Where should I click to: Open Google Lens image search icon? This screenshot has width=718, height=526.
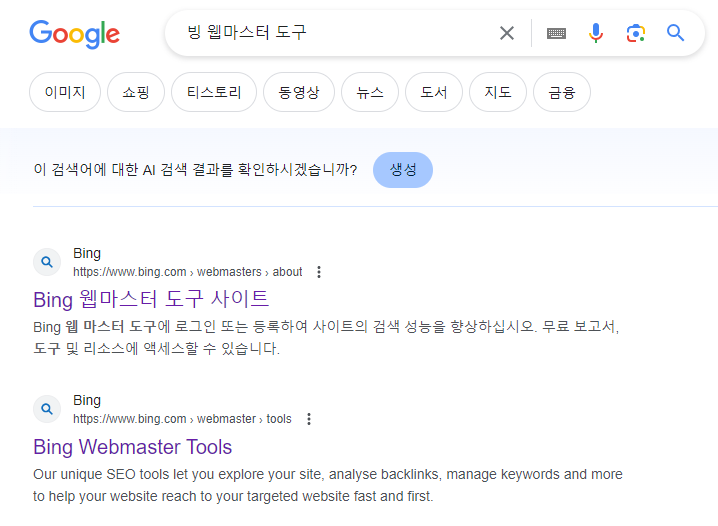point(636,33)
